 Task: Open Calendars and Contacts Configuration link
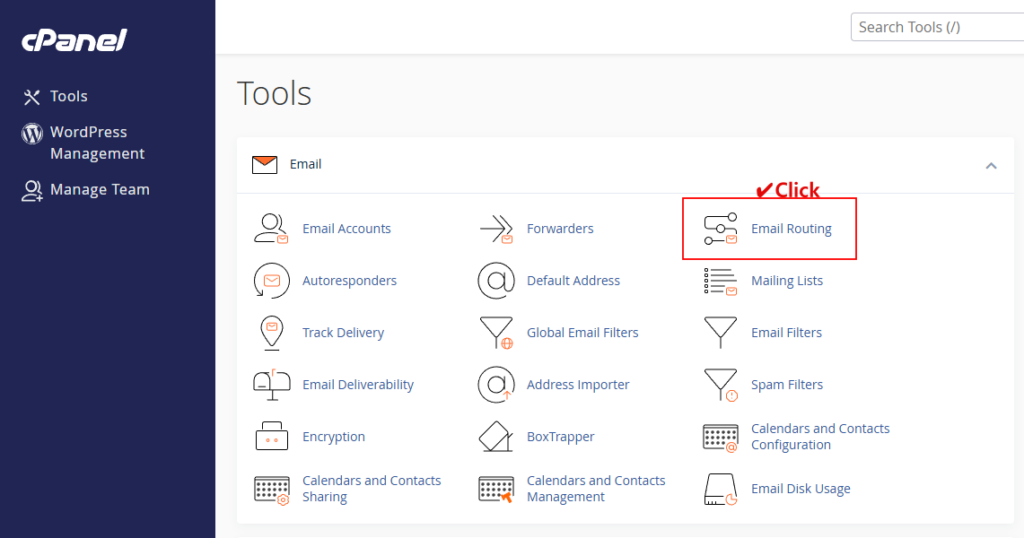pos(820,437)
